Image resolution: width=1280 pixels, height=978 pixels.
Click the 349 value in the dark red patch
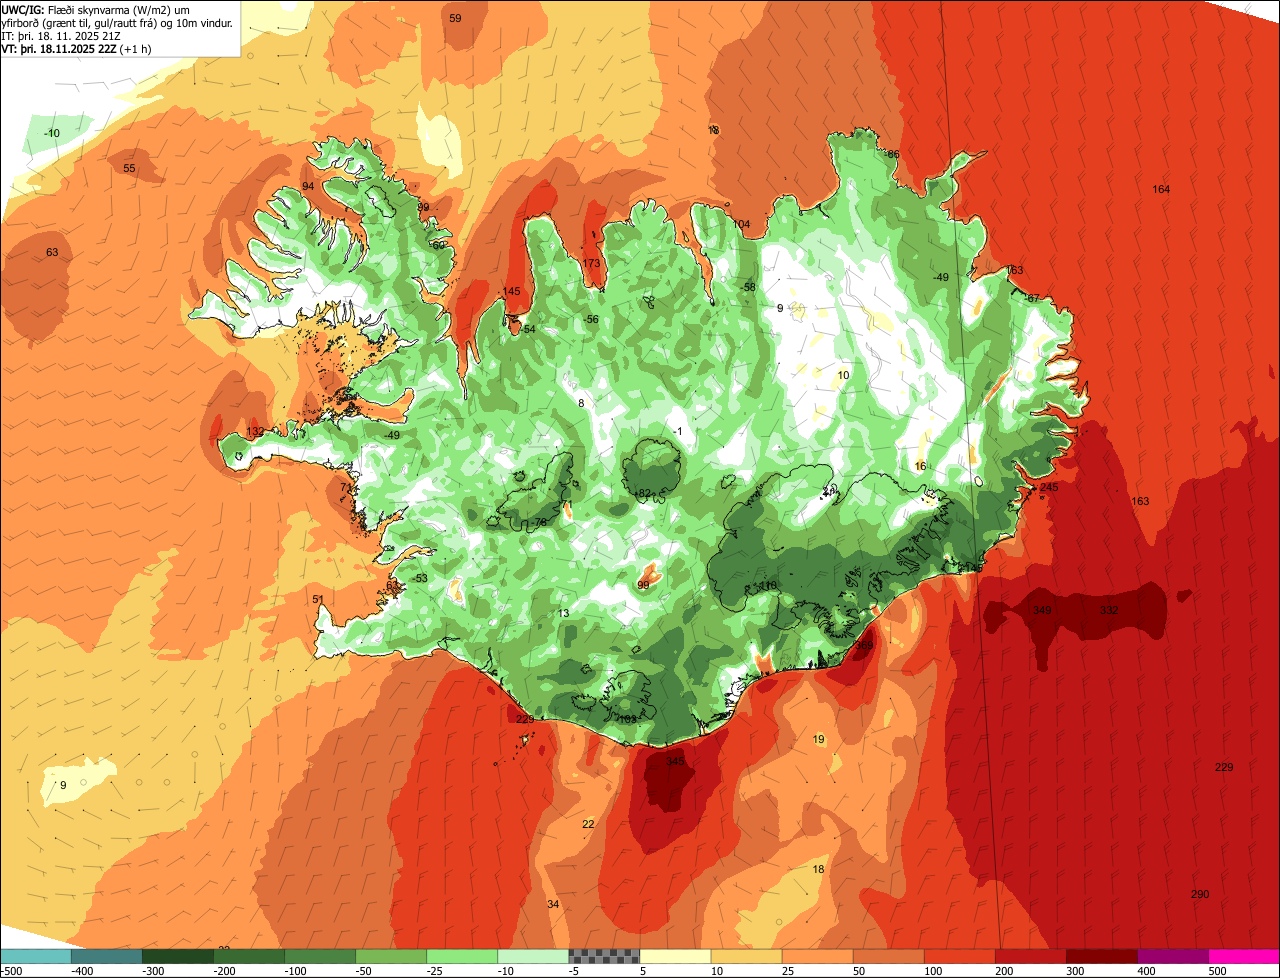click(1042, 610)
